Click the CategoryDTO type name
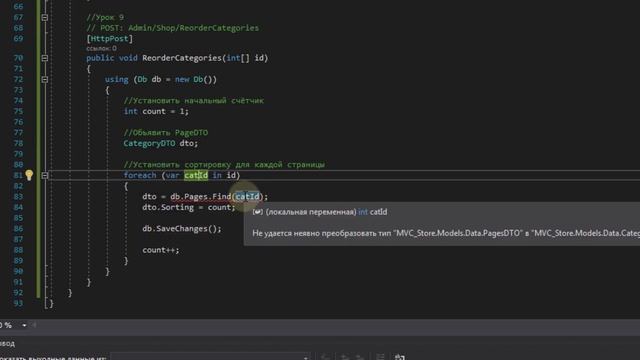 pyautogui.click(x=149, y=143)
